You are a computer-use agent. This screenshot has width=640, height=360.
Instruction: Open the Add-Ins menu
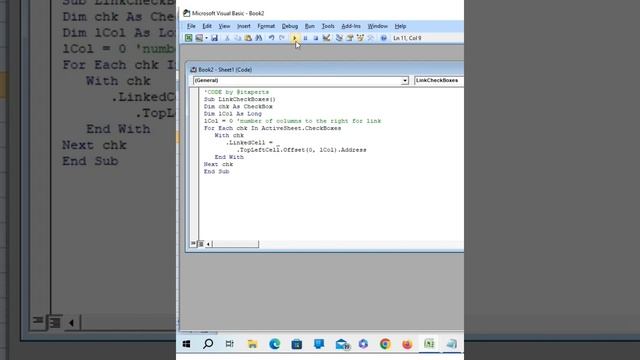pyautogui.click(x=351, y=26)
